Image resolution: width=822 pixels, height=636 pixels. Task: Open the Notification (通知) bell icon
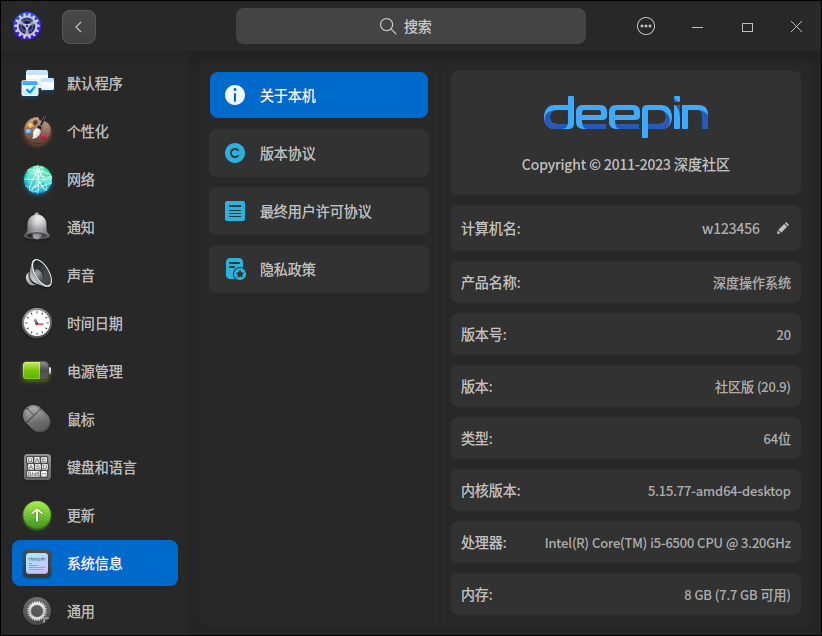coord(37,227)
